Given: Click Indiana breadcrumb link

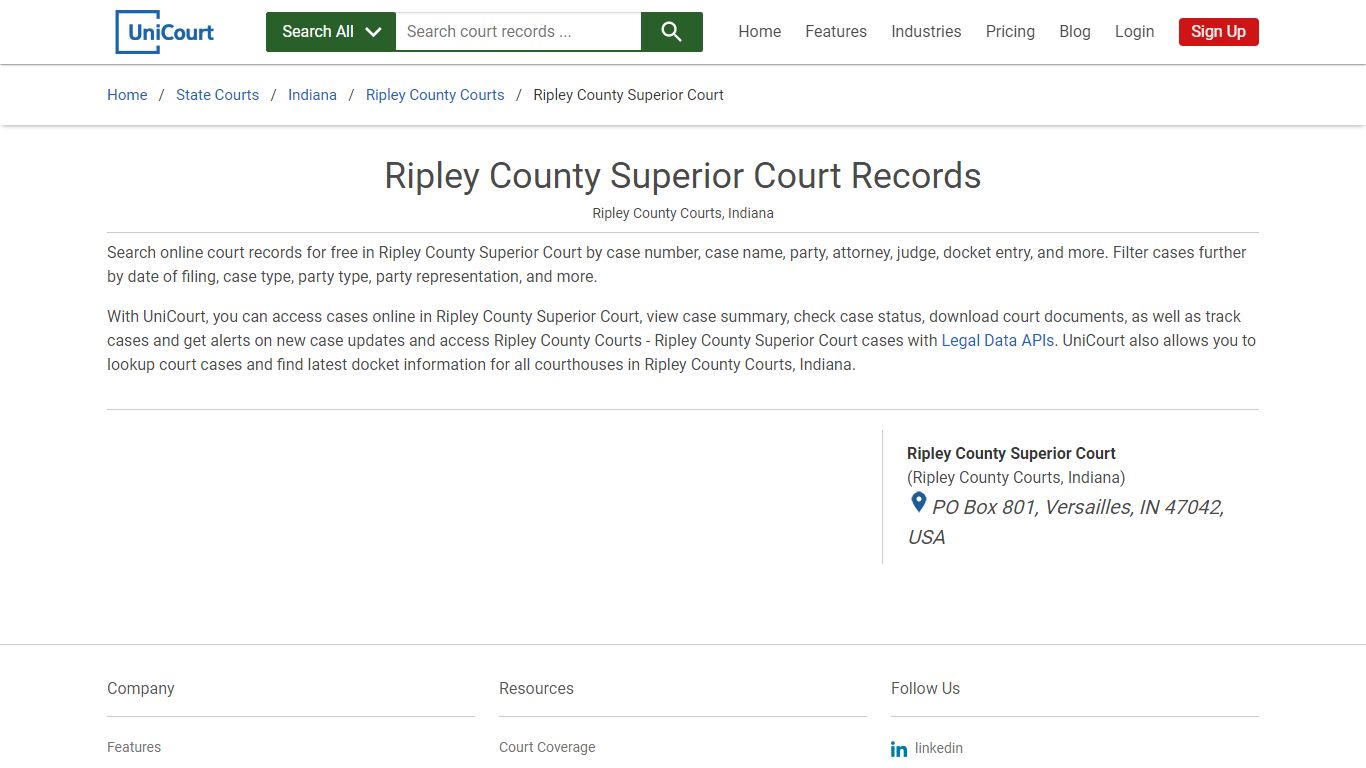Looking at the screenshot, I should click(312, 95).
